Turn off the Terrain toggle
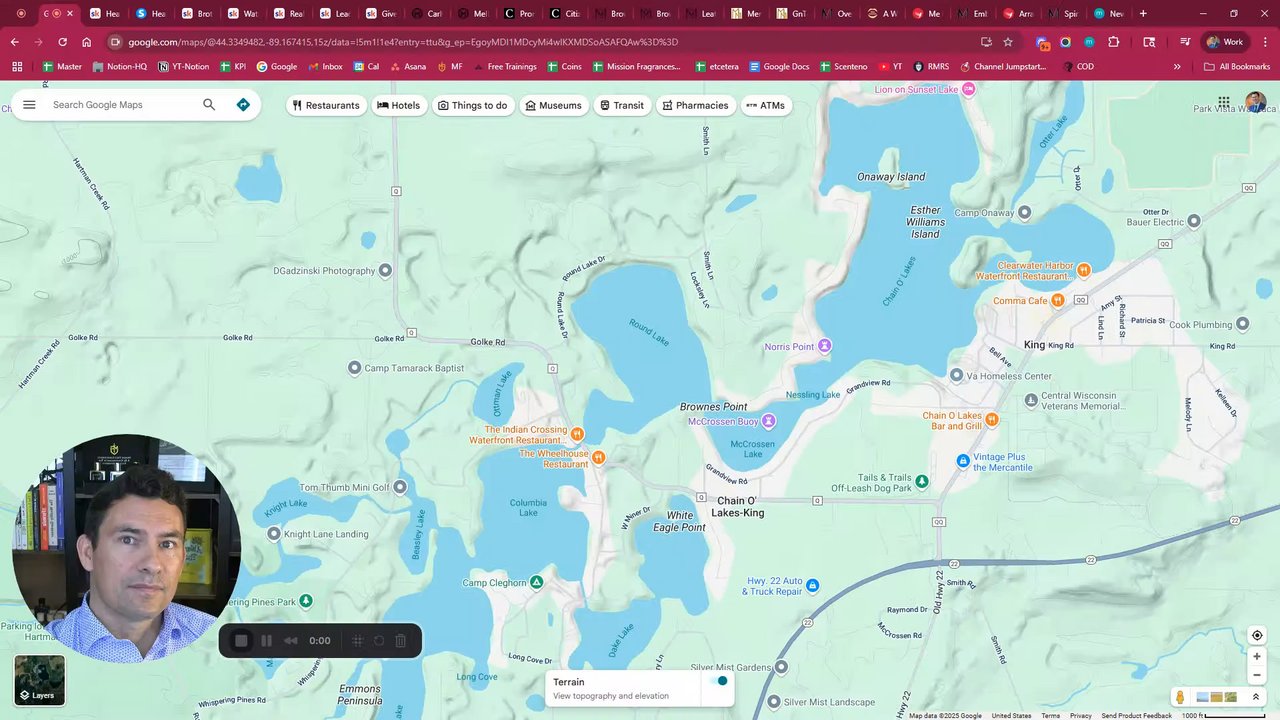 tap(720, 681)
